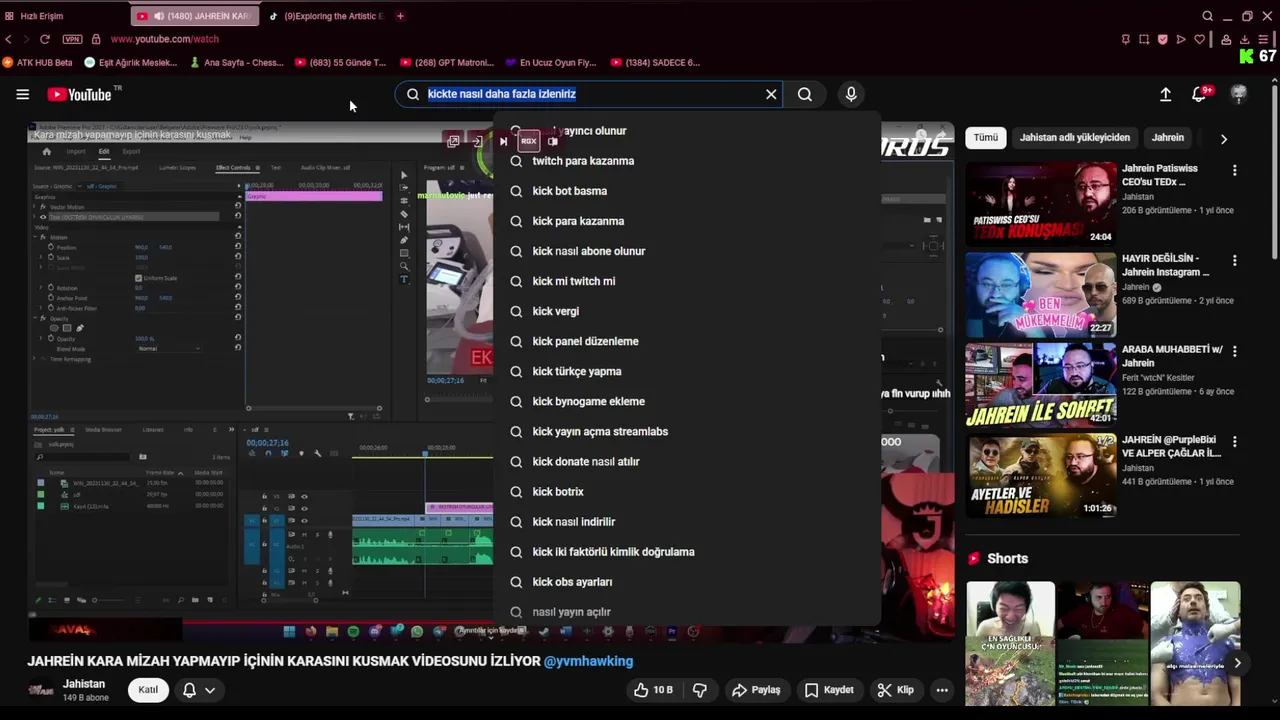The height and width of the screenshot is (720, 1280).
Task: Open the ATK HUB Beta bookmark
Action: click(38, 62)
